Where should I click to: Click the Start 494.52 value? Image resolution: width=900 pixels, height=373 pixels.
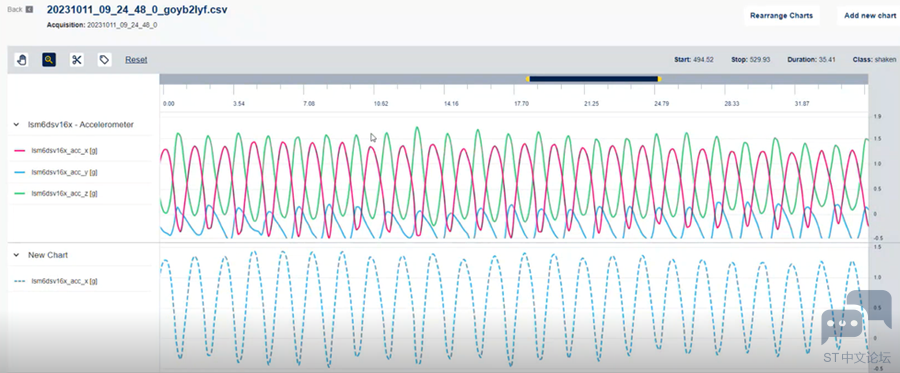(x=694, y=60)
